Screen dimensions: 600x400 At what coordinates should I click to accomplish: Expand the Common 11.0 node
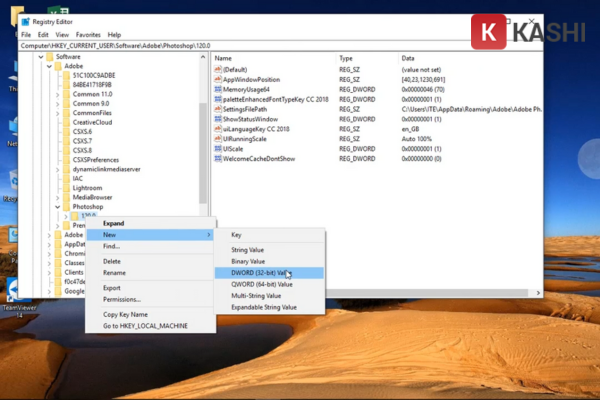[57, 95]
